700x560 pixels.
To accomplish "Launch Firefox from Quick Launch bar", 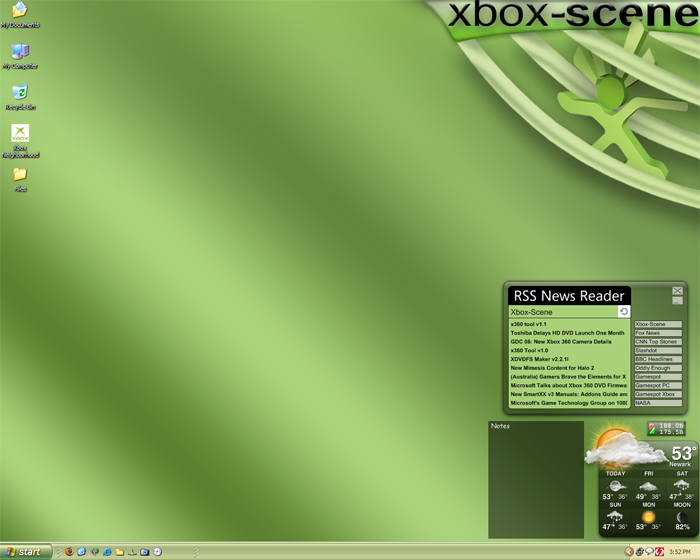I will 69,552.
